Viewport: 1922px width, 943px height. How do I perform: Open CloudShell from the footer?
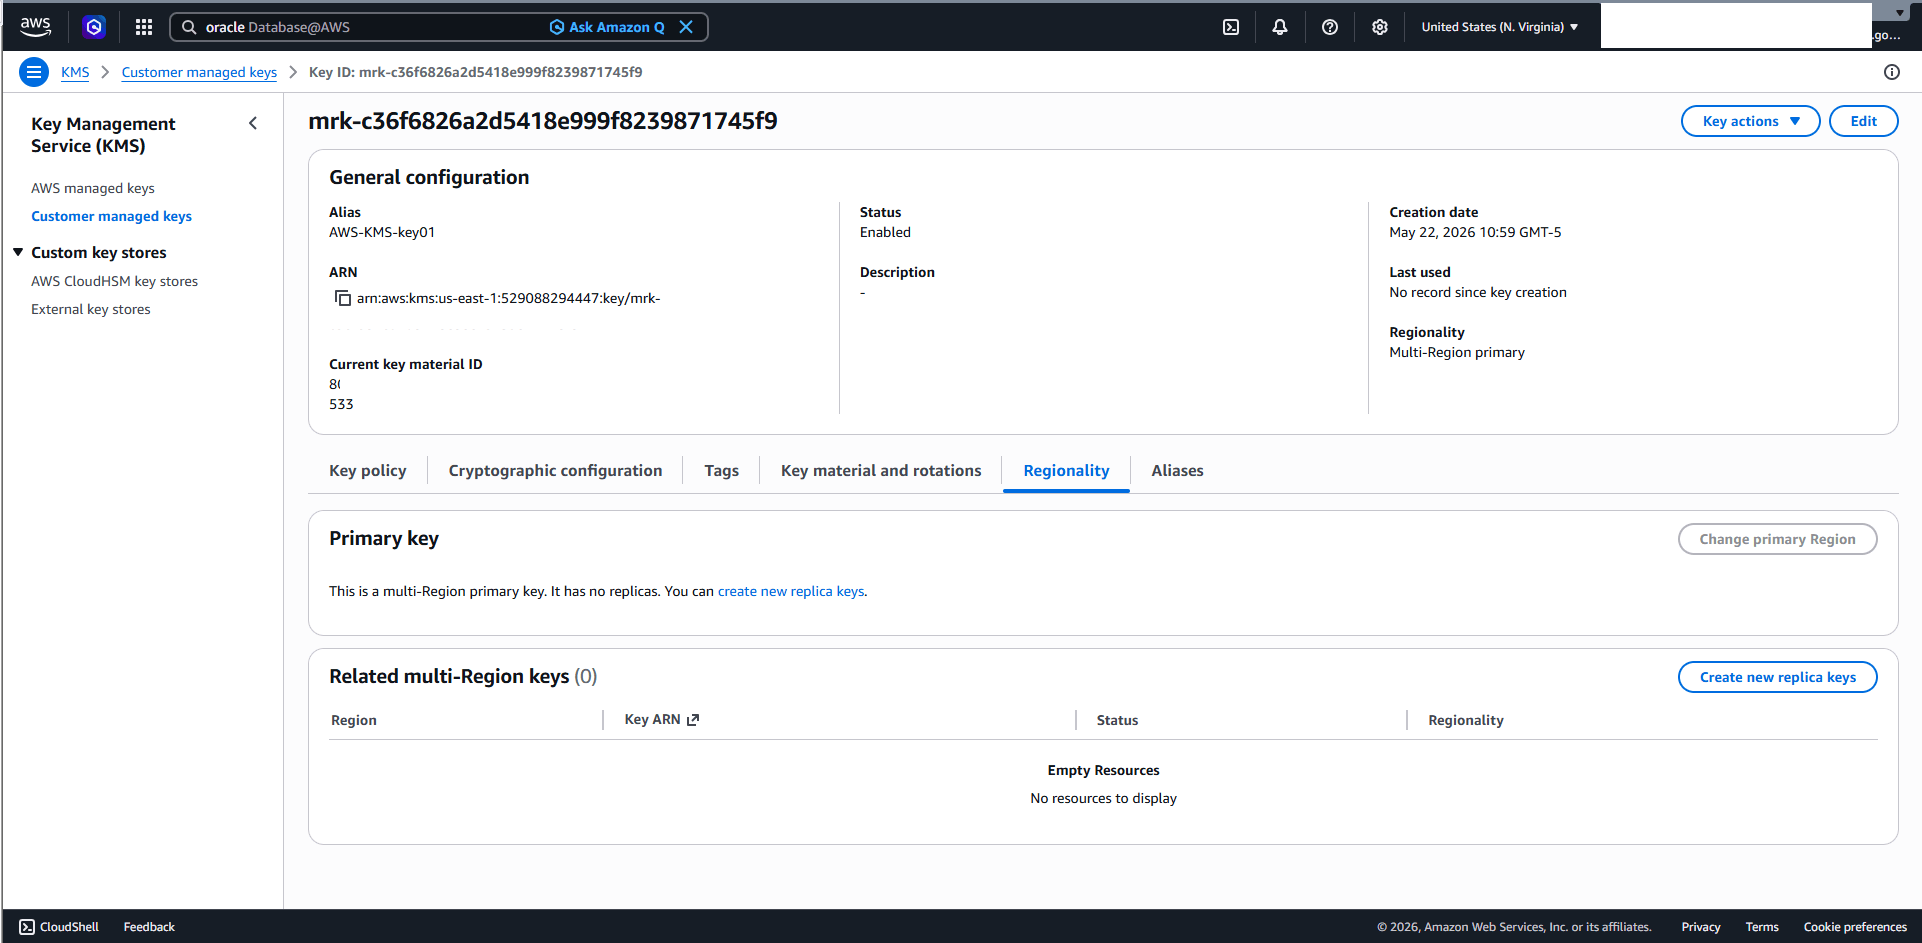click(x=59, y=927)
